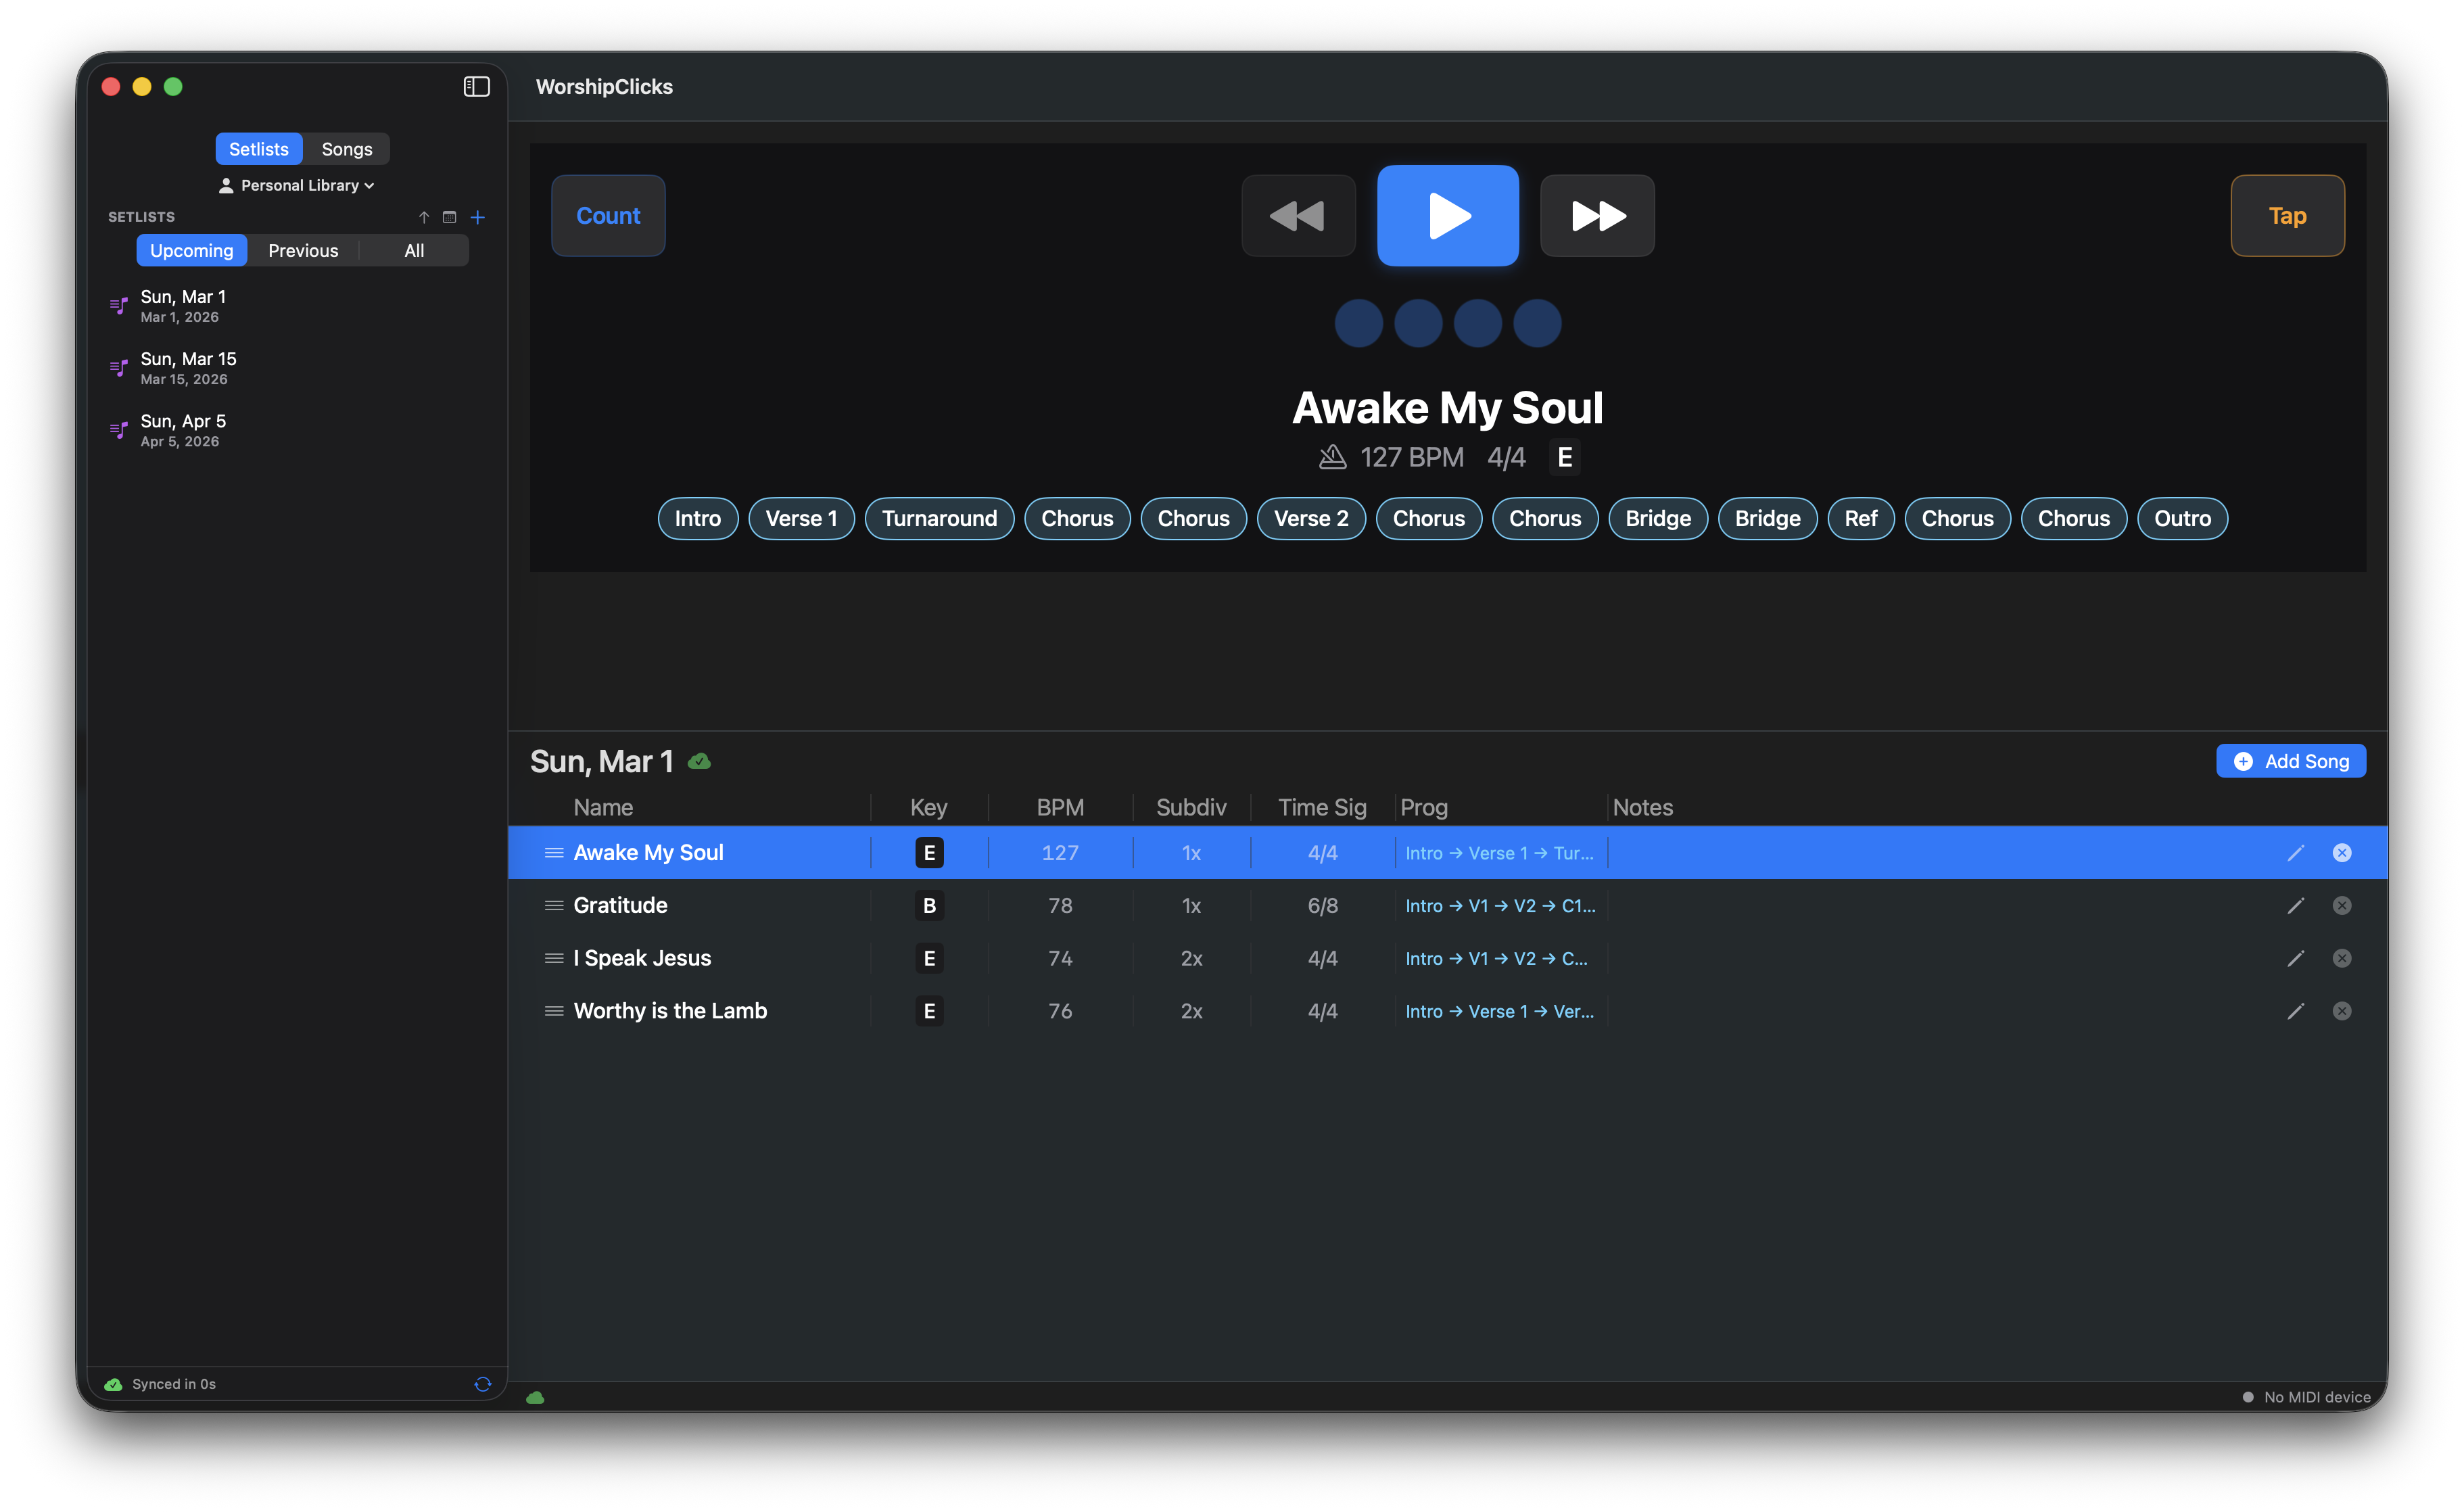The image size is (2464, 1512).
Task: Click the upload arrow icon beside SETLISTS
Action: coord(423,216)
